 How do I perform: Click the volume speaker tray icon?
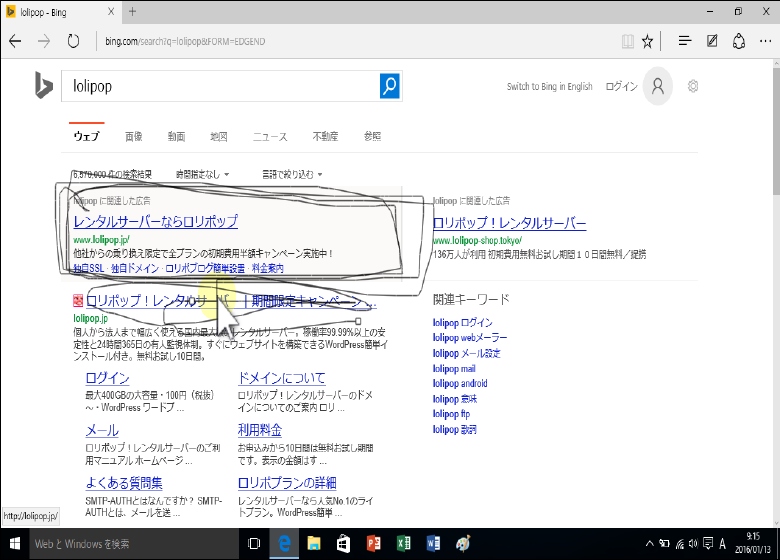pyautogui.click(x=693, y=544)
